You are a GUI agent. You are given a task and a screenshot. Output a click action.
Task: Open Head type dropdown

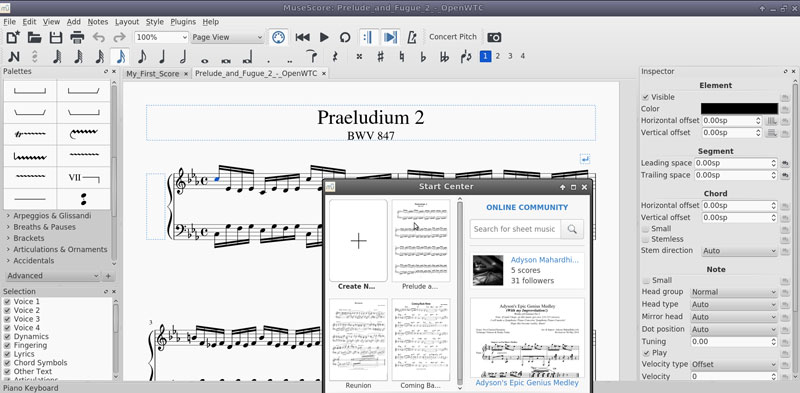(x=734, y=304)
